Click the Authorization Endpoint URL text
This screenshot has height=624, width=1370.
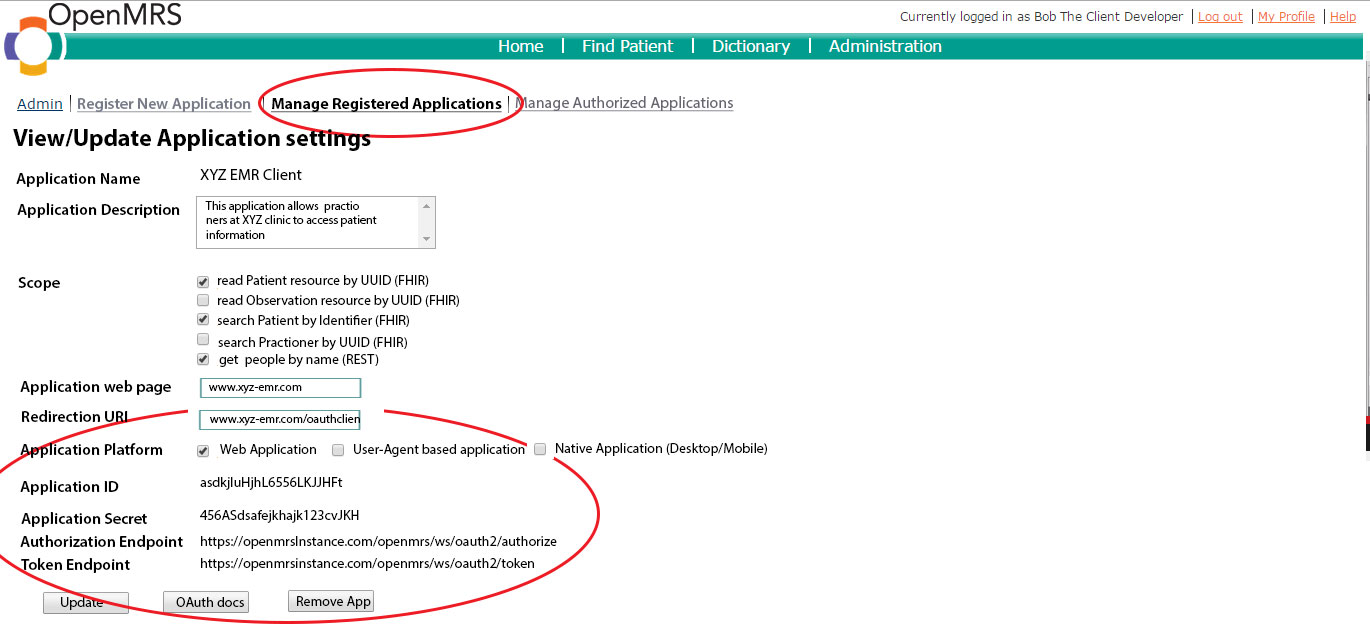378,541
